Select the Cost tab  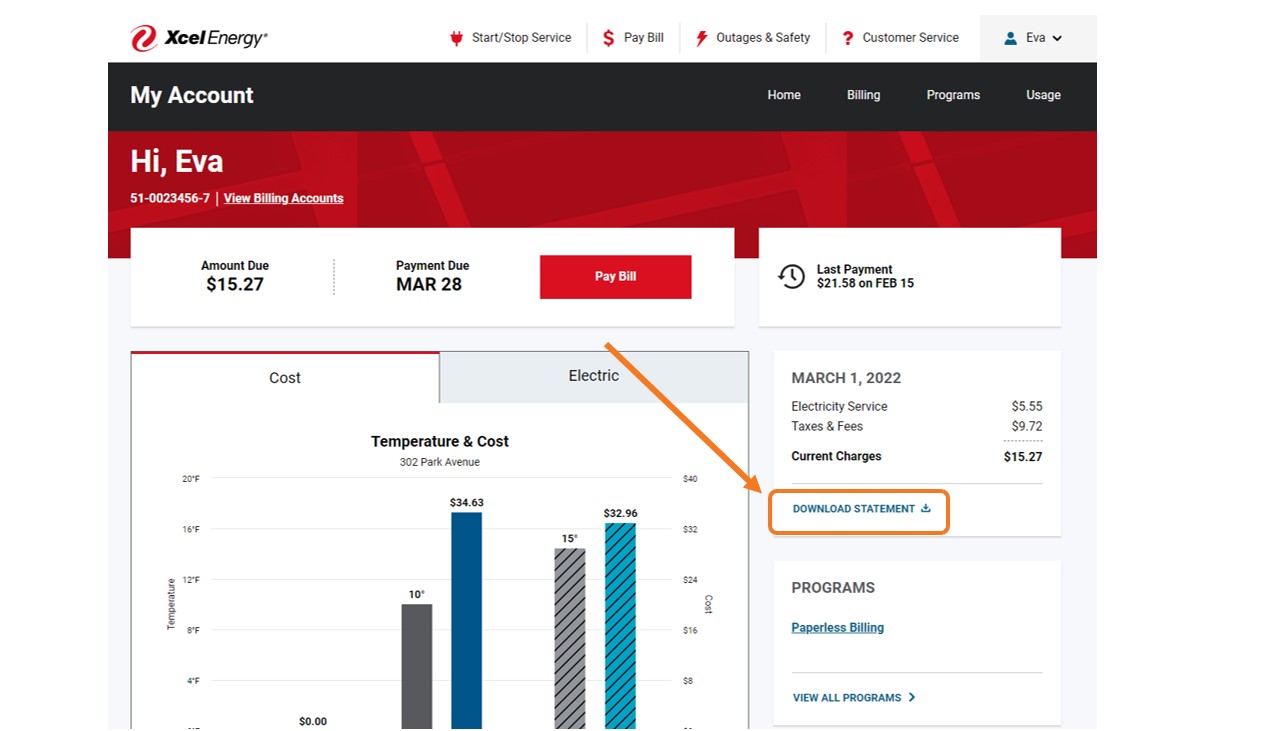284,377
